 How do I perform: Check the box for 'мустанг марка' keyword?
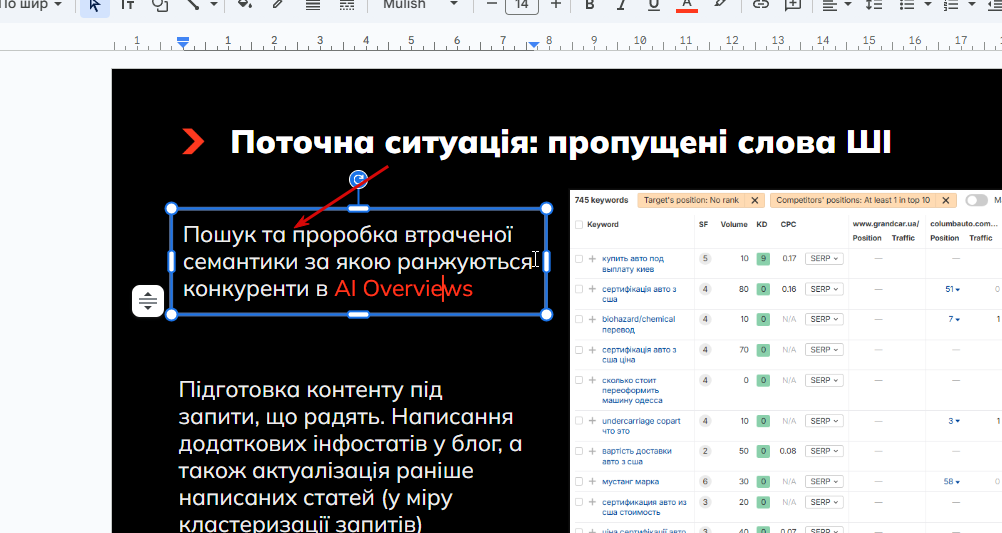[x=579, y=481]
